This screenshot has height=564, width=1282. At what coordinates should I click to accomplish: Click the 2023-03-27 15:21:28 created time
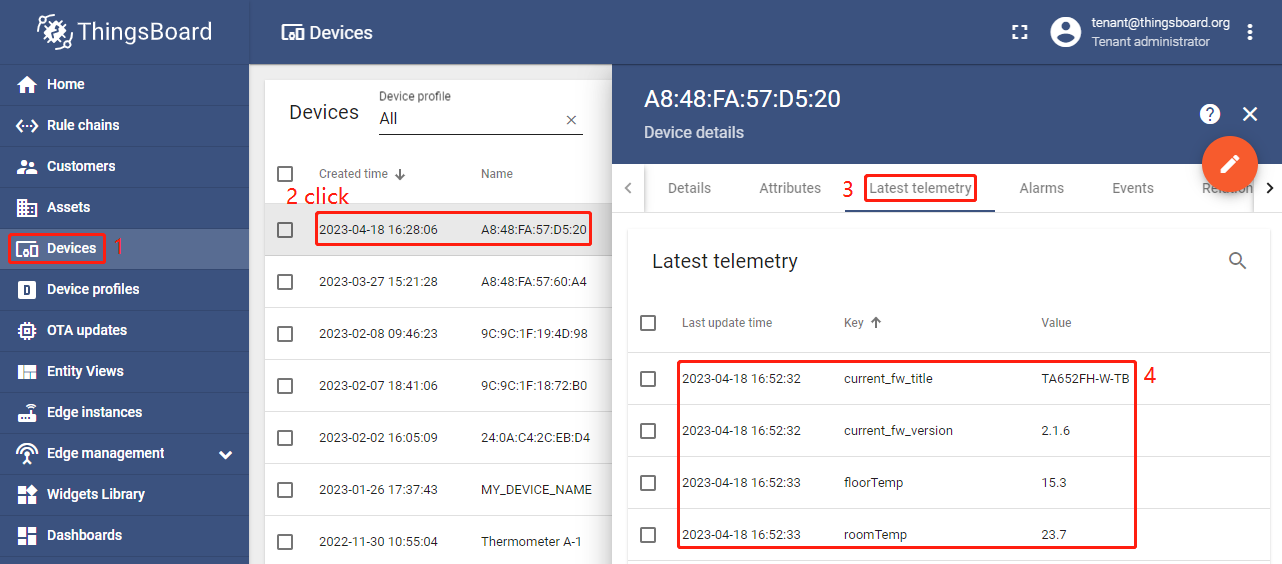[378, 282]
